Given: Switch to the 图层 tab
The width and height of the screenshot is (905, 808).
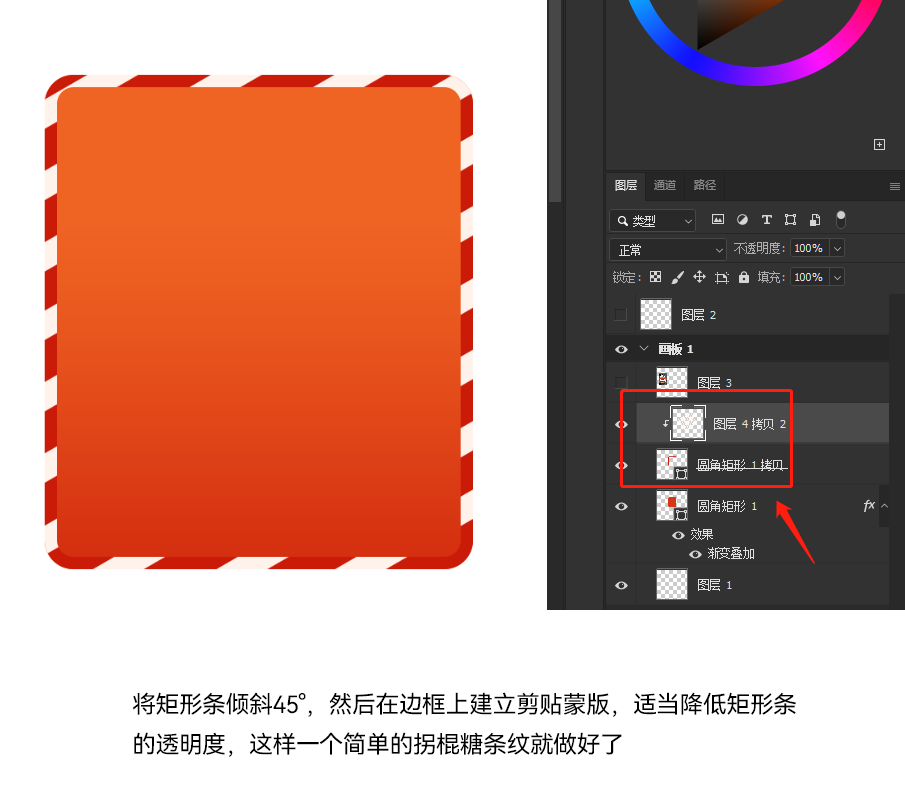Looking at the screenshot, I should click(626, 185).
